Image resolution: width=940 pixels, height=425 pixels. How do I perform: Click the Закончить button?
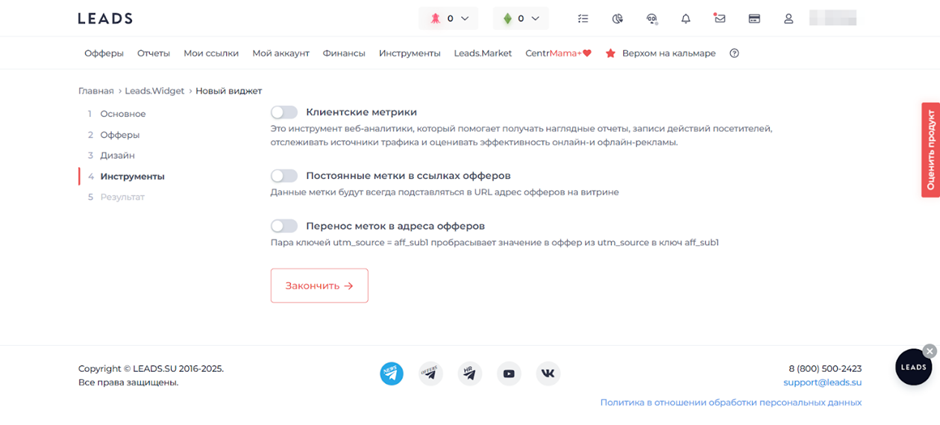[320, 285]
